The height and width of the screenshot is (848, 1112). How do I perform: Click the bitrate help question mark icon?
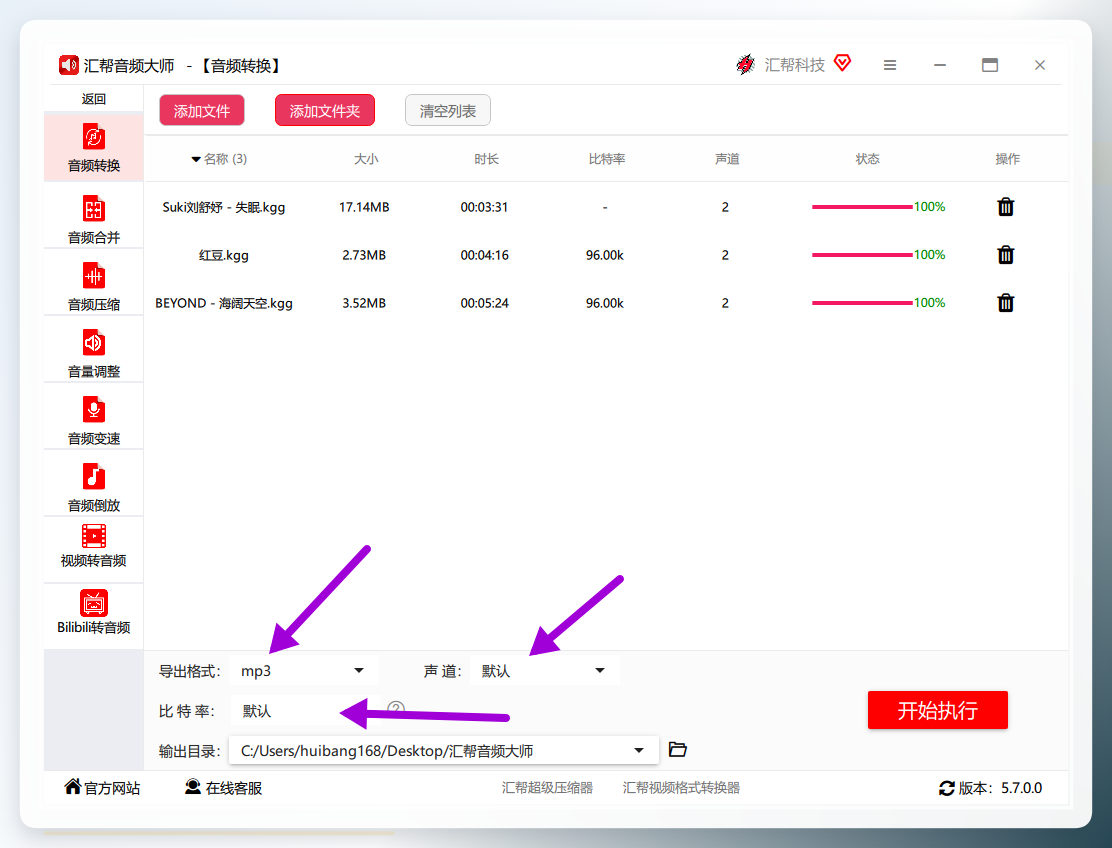[396, 708]
